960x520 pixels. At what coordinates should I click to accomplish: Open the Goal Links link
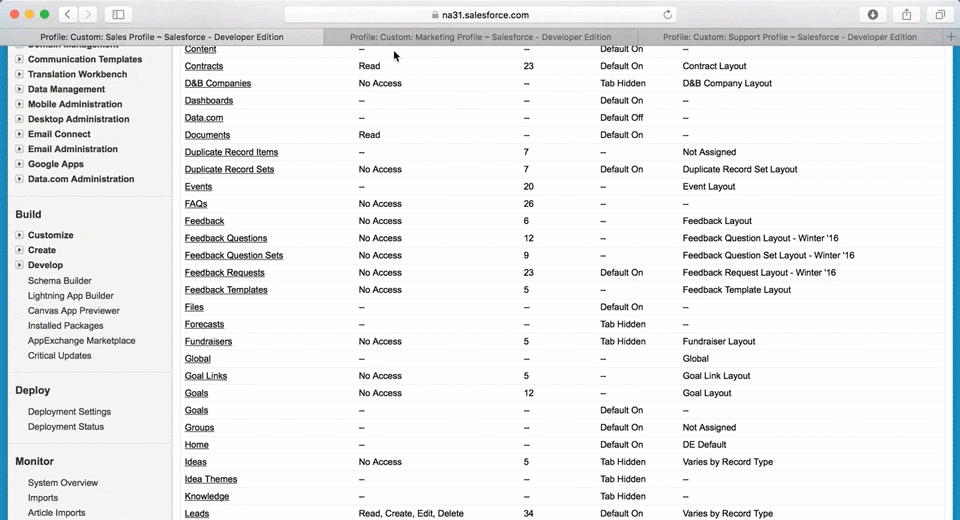pyautogui.click(x=206, y=376)
